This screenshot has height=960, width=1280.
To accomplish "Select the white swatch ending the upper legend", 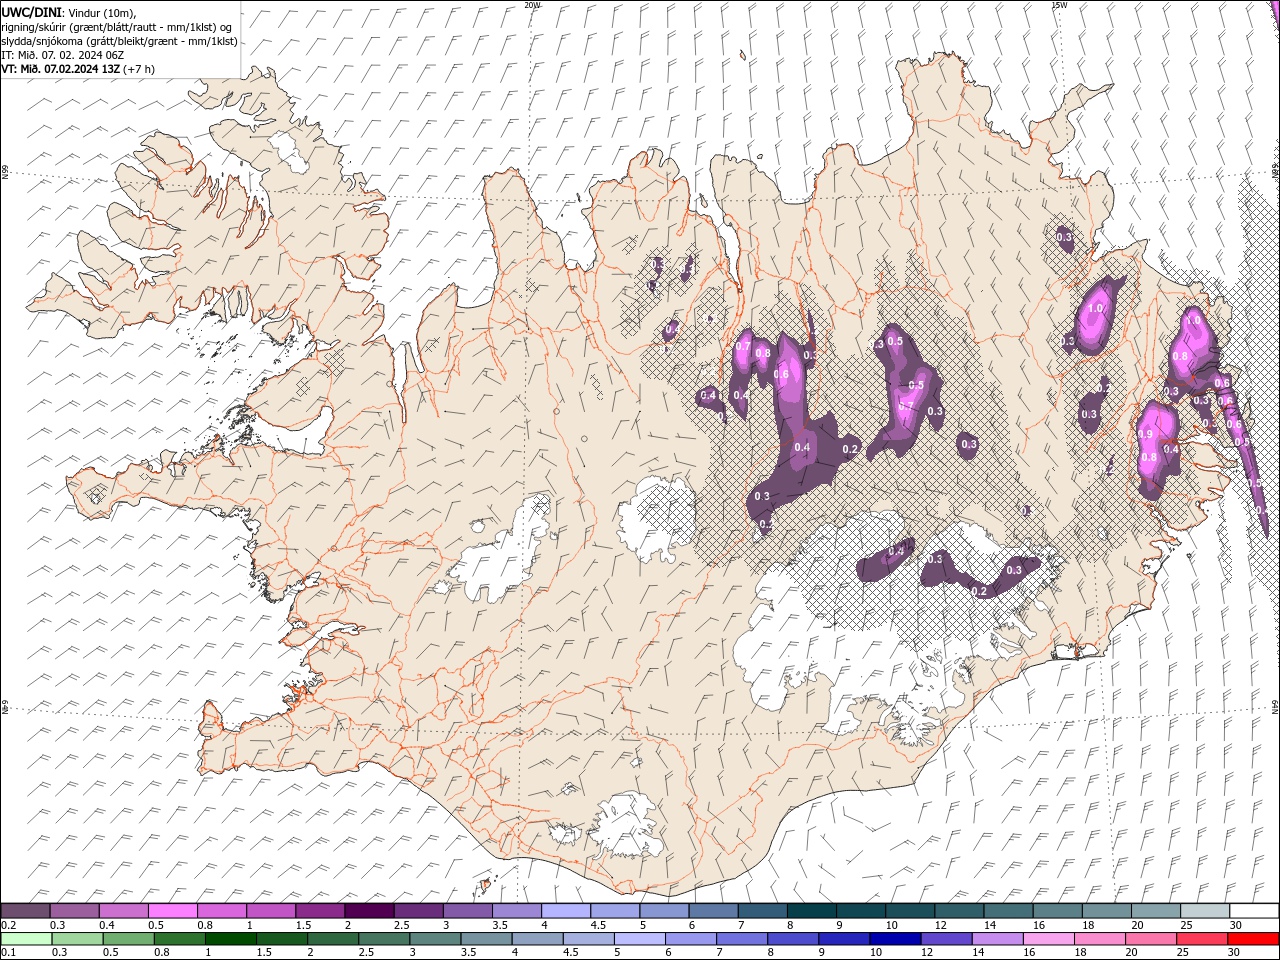I will click(x=1254, y=911).
